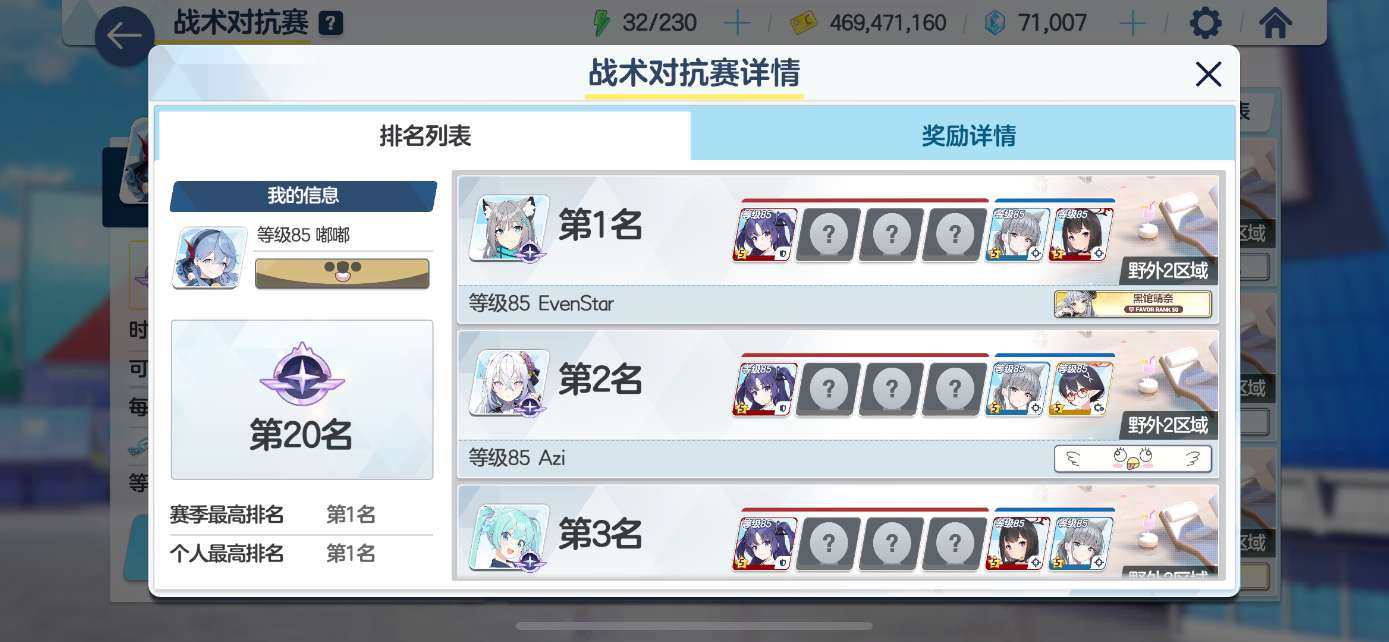Switch to 奖励详情 tab

coord(968,136)
